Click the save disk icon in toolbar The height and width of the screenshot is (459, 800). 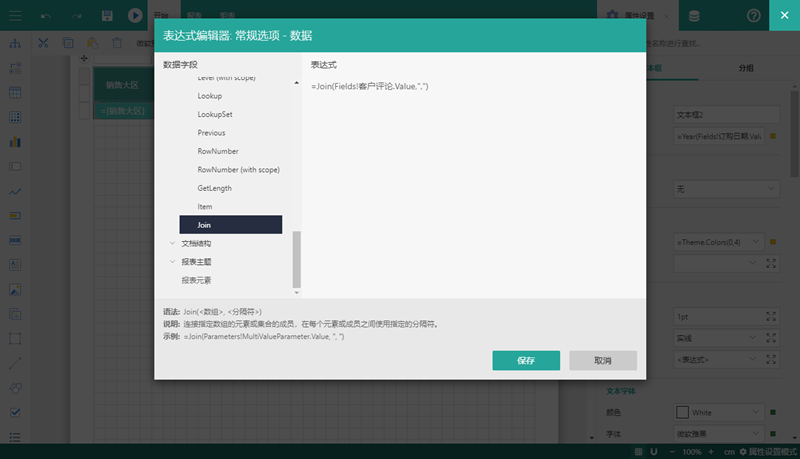(107, 16)
